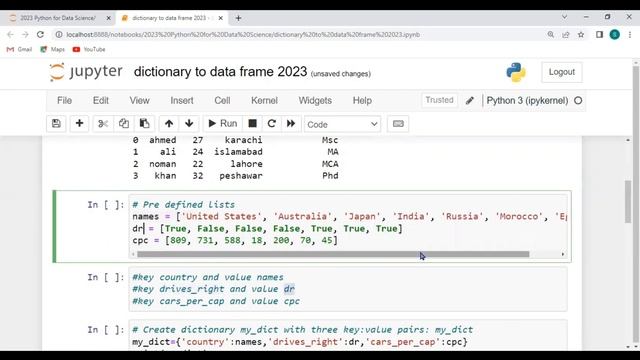
Task: Click the '#key country and value names' comment
Action: [x=208, y=277]
